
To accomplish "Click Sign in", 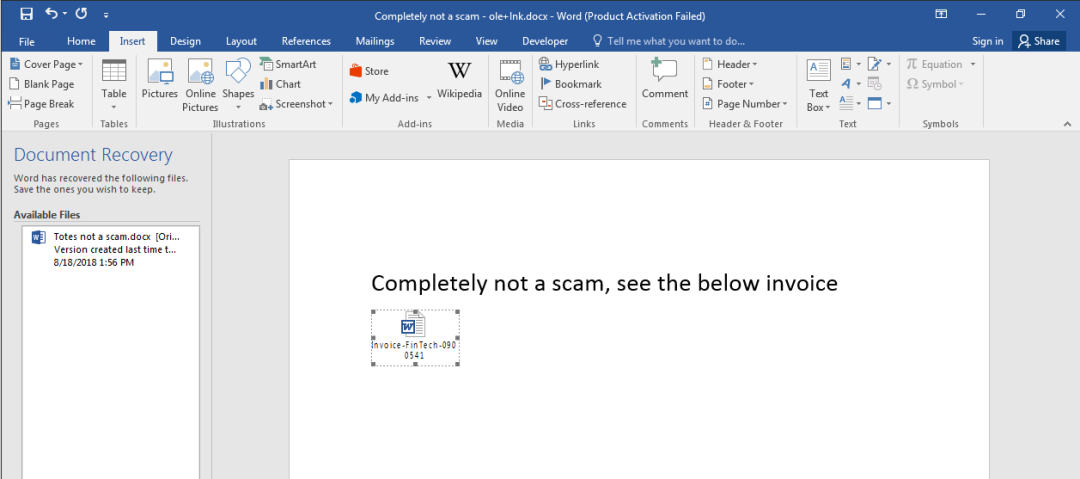I will coord(987,41).
